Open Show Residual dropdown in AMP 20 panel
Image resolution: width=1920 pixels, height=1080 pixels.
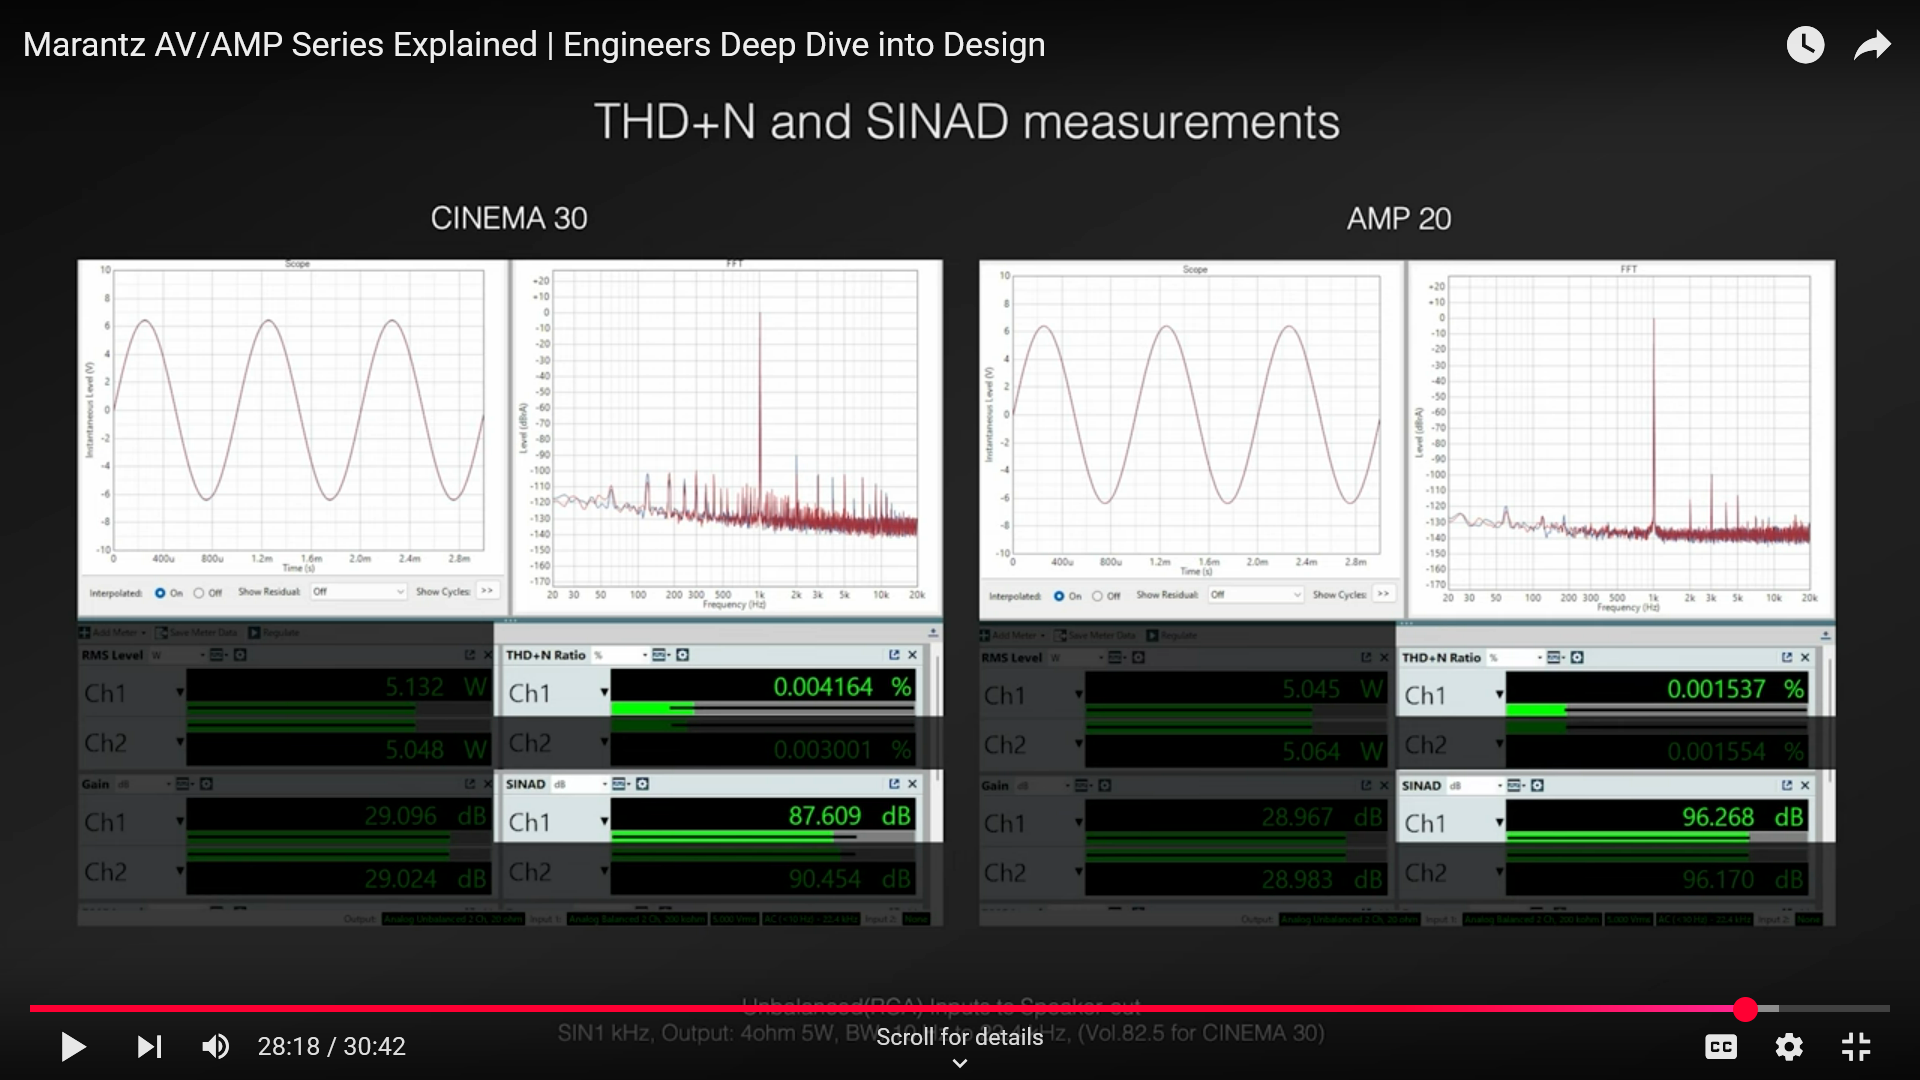coord(1255,595)
